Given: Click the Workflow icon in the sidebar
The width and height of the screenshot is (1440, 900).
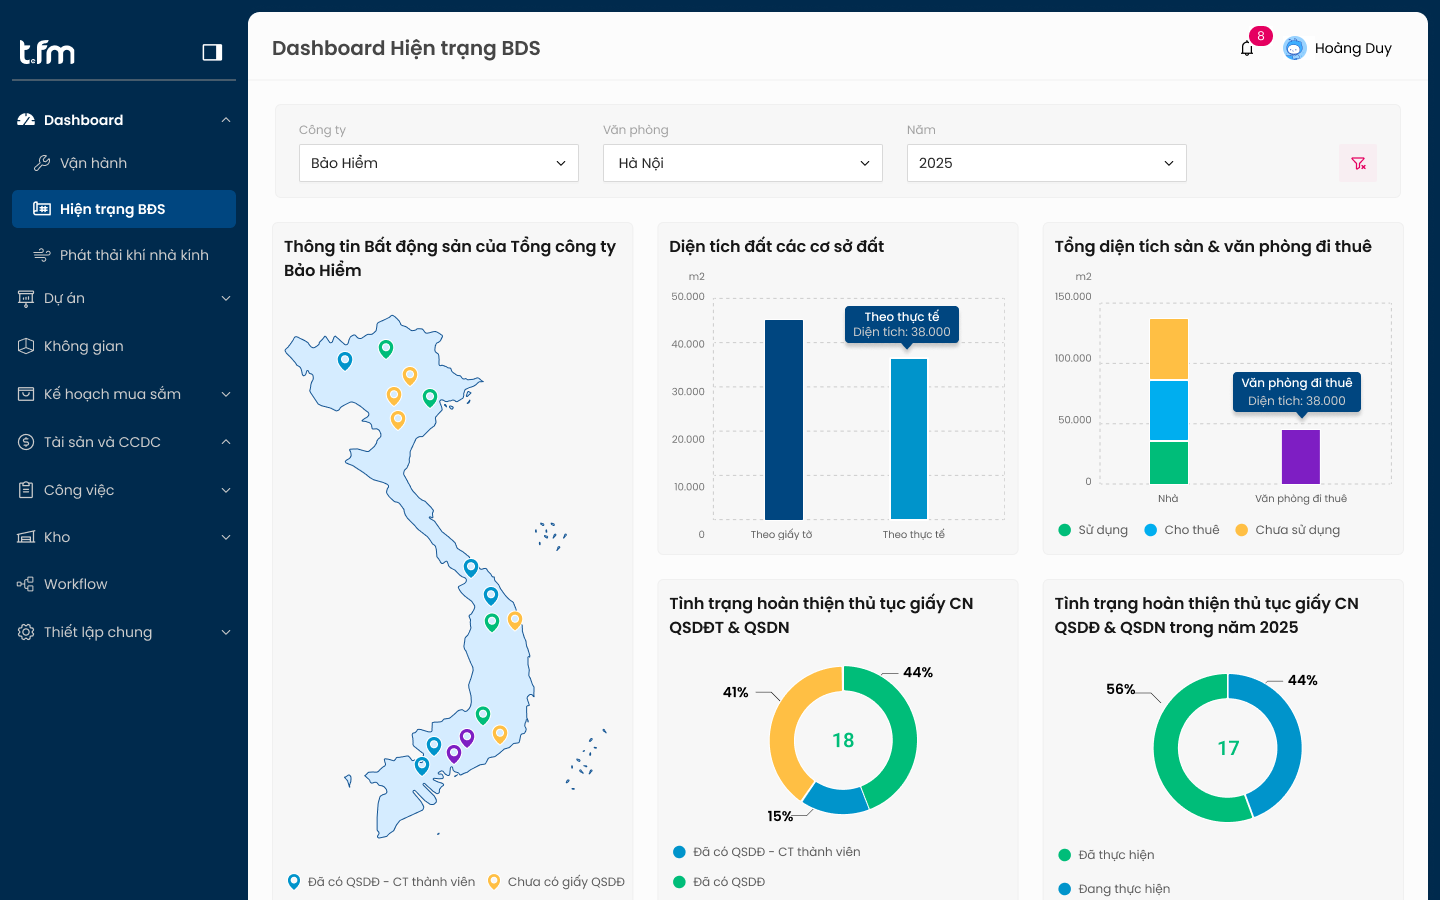Looking at the screenshot, I should pos(26,584).
